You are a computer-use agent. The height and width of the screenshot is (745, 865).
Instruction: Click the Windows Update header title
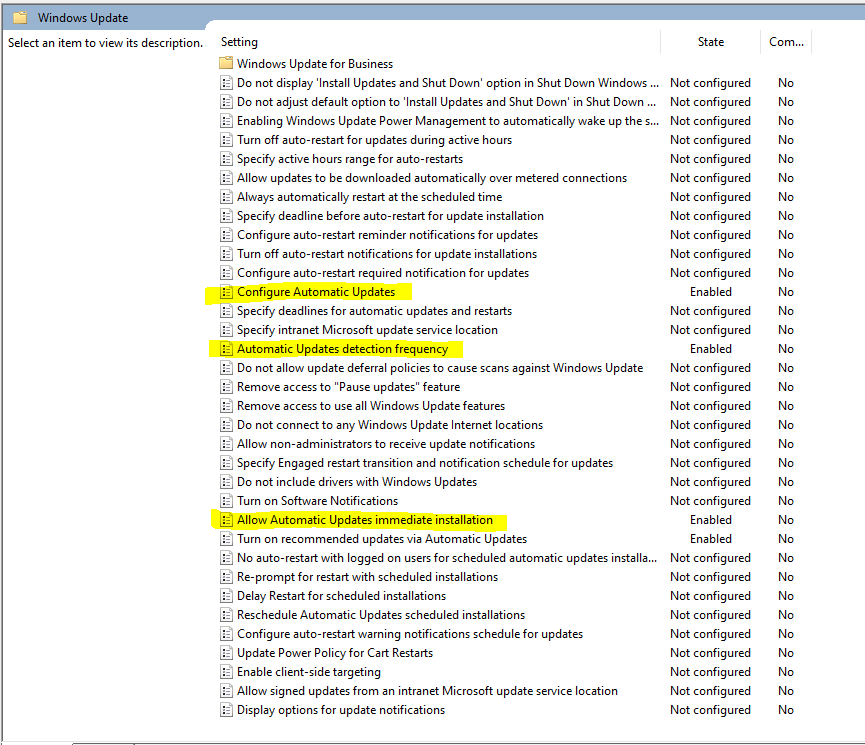tap(83, 18)
